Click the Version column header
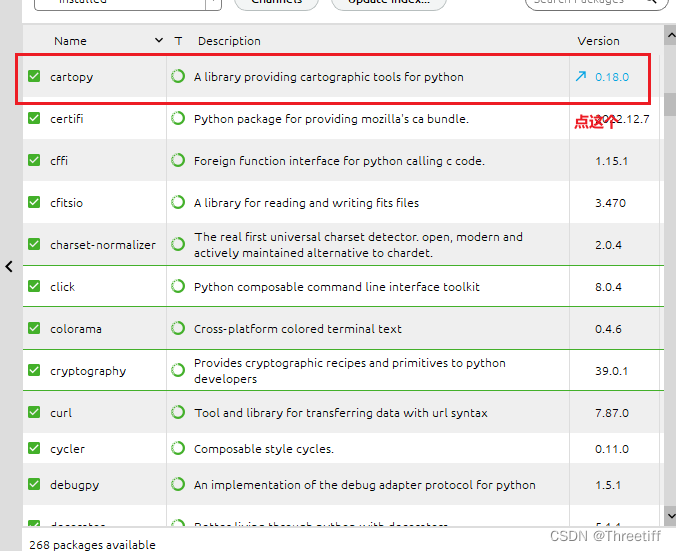 click(x=598, y=41)
